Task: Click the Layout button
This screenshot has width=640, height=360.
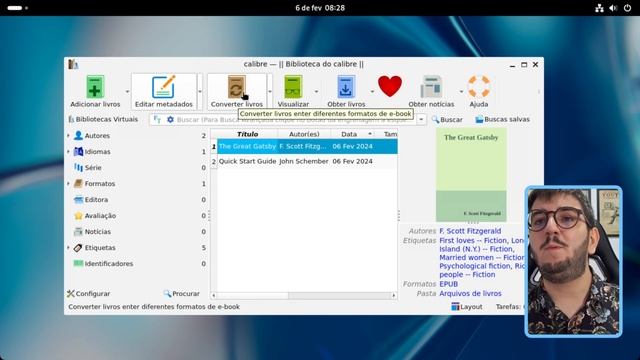Action: tap(467, 307)
